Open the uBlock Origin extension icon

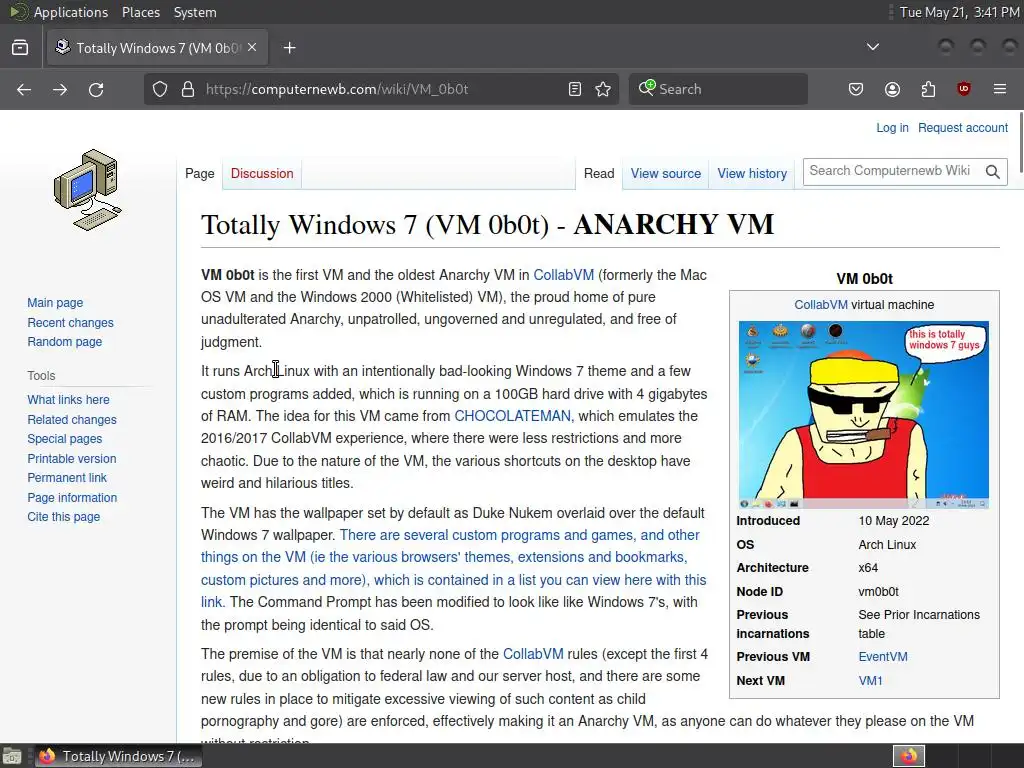(964, 89)
